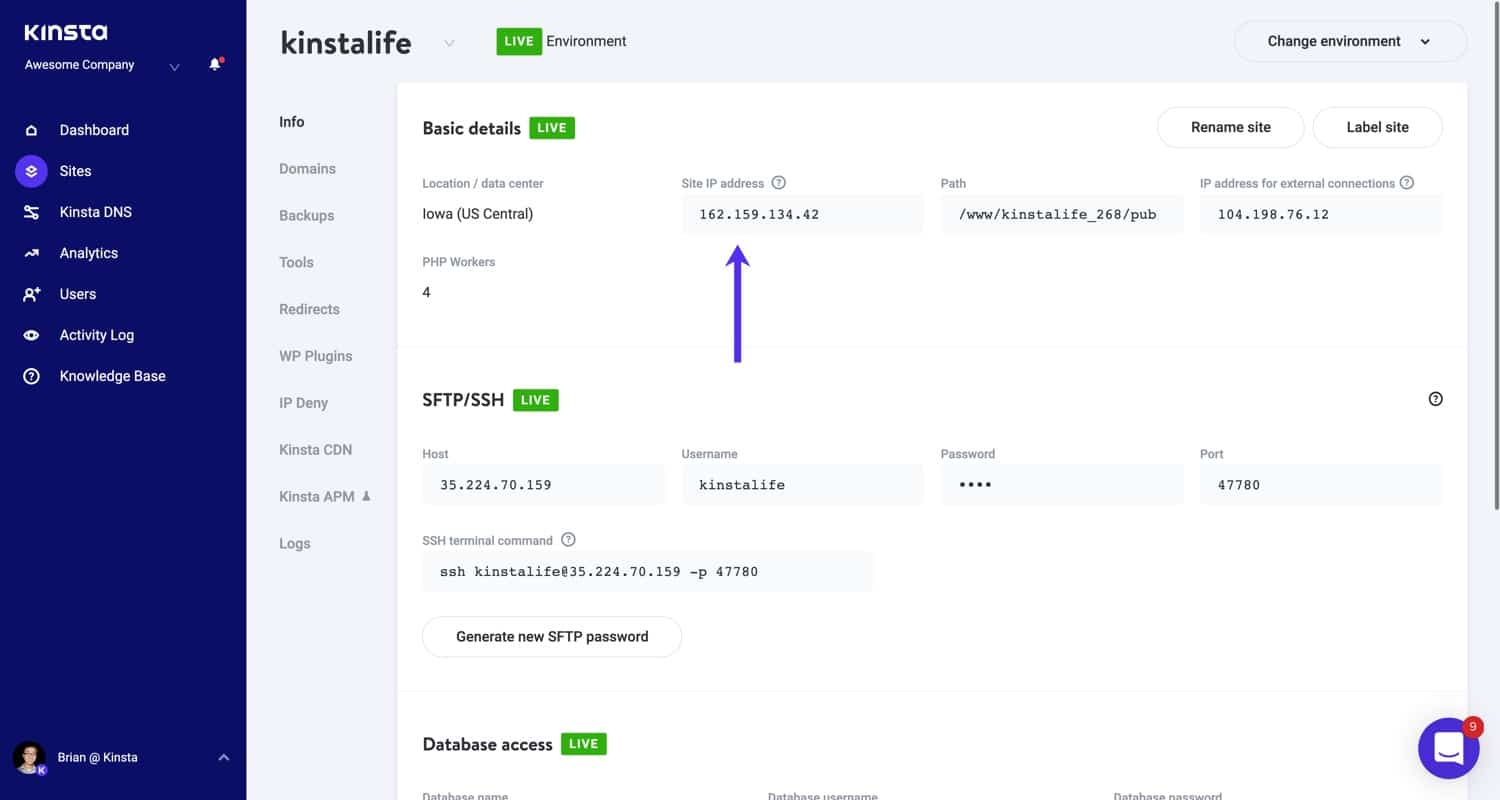Click the Analytics chart icon
The width and height of the screenshot is (1500, 800).
31,253
